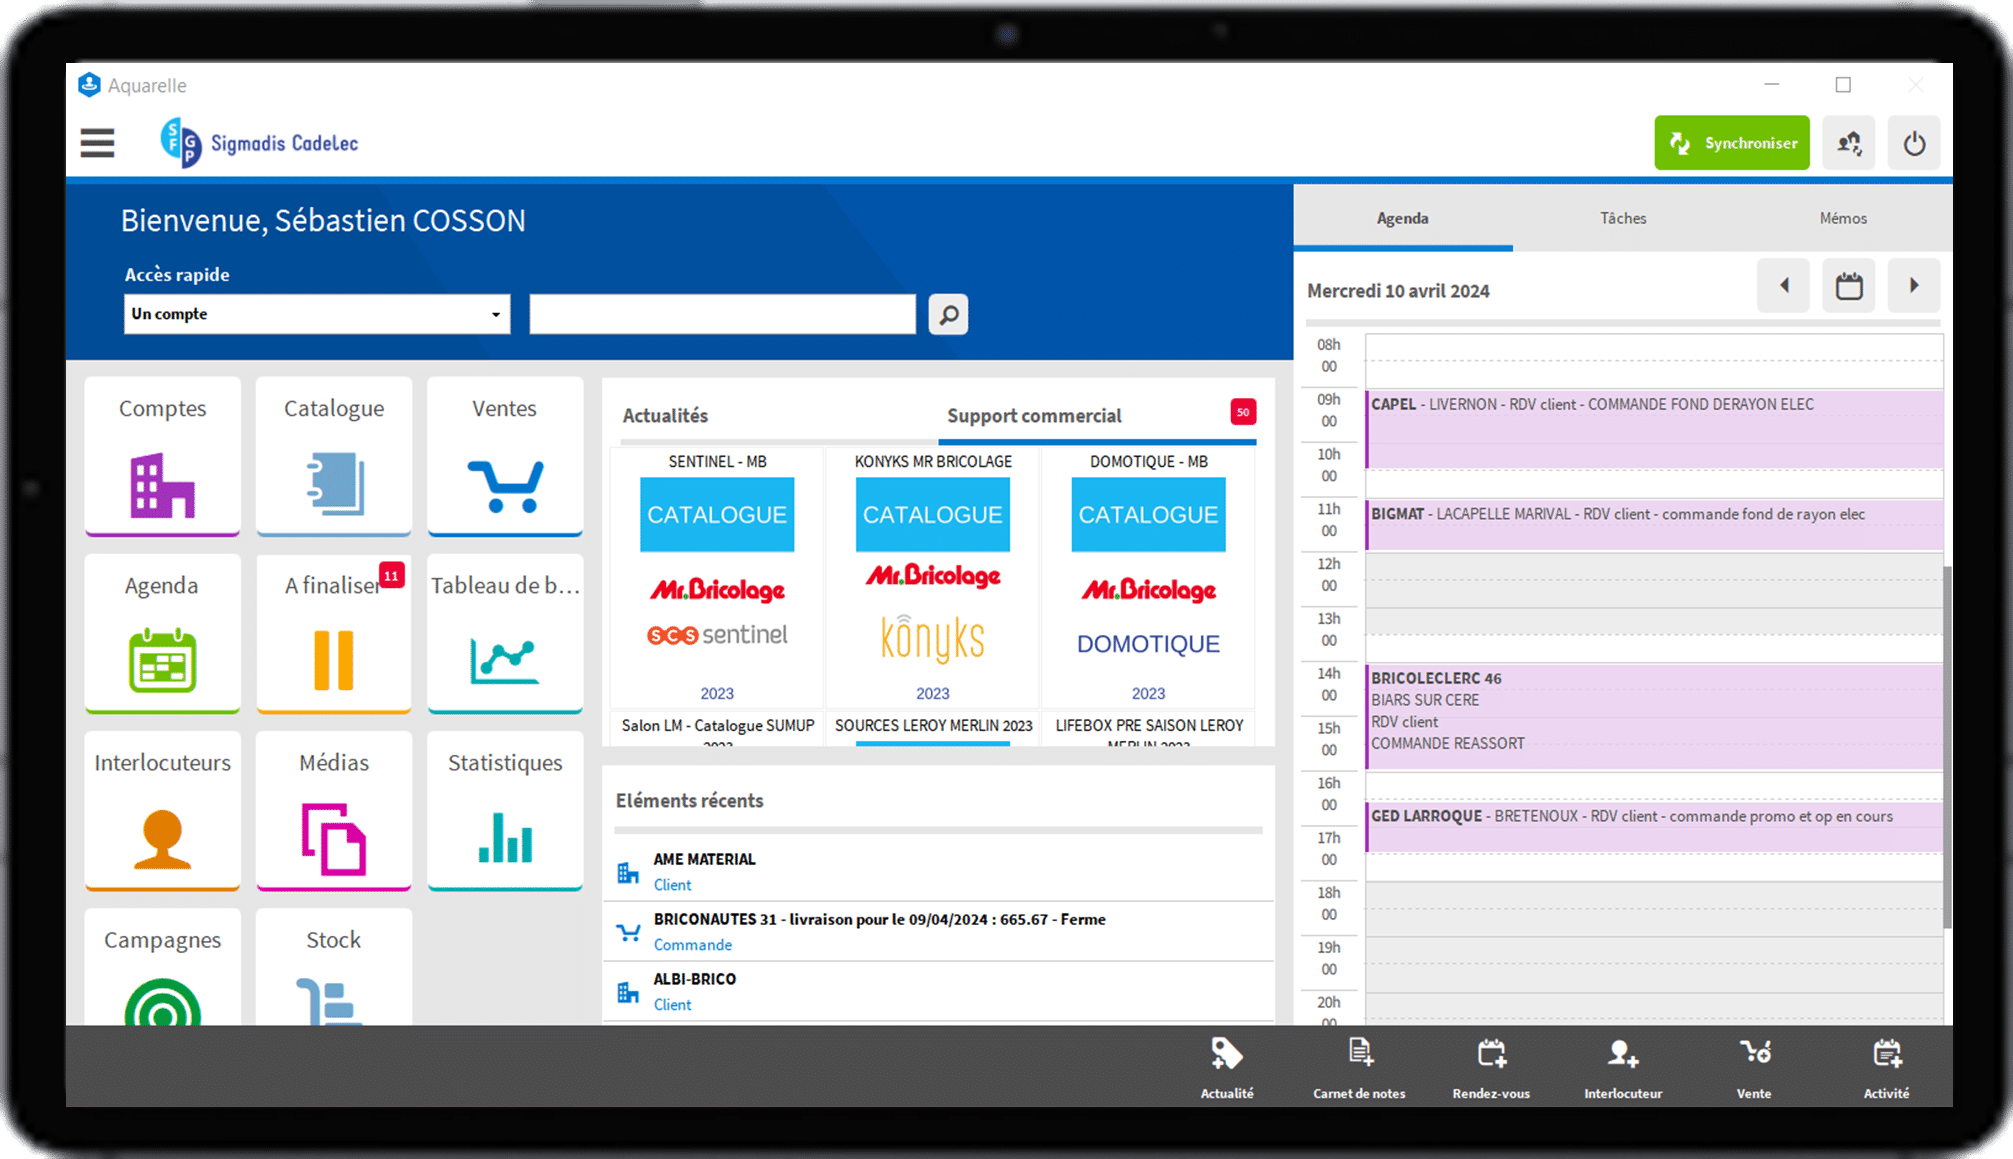The height and width of the screenshot is (1159, 2013).
Task: Open the A finaliser tile
Action: tap(334, 633)
